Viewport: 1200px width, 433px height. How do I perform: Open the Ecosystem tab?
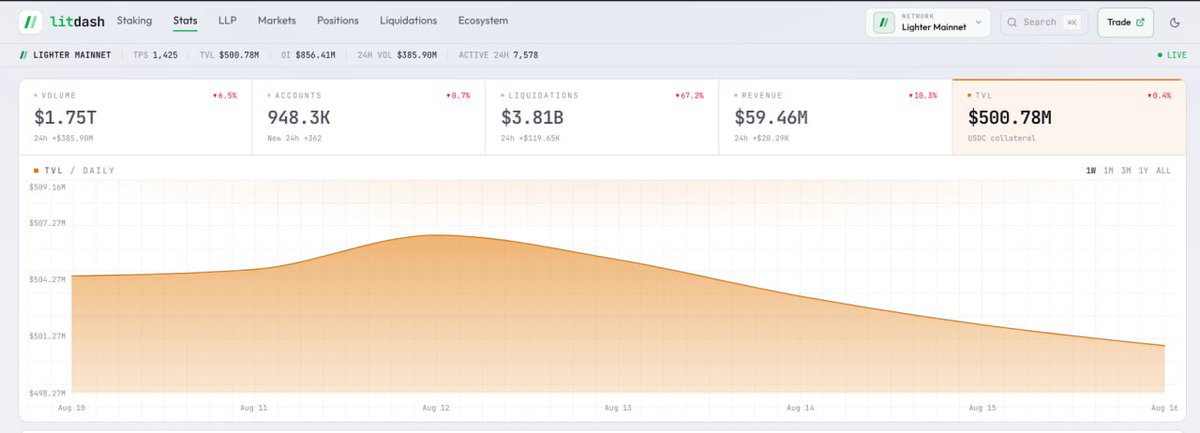483,21
